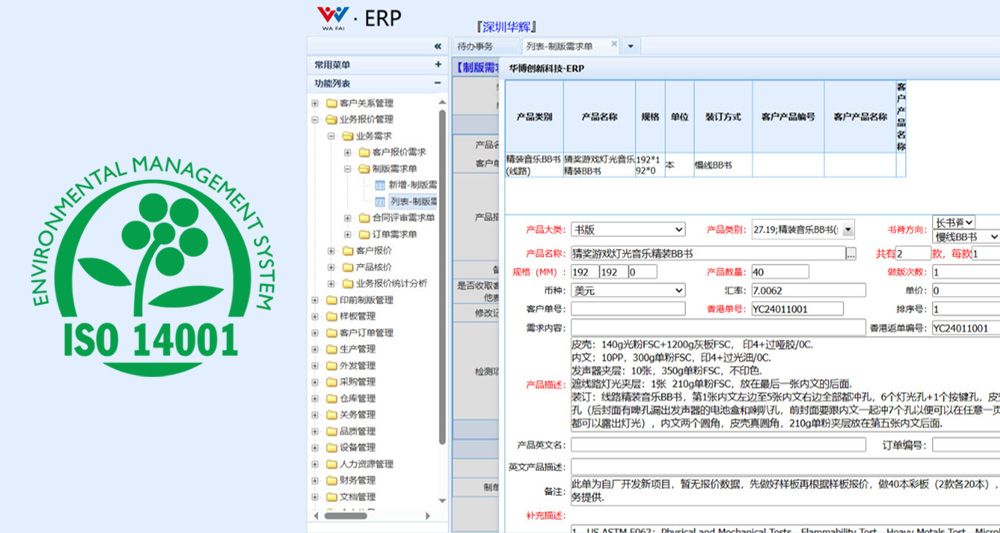Viewport: 1000px width, 533px height.
Task: Collapse the 制版需求单 node
Action: pos(348,169)
